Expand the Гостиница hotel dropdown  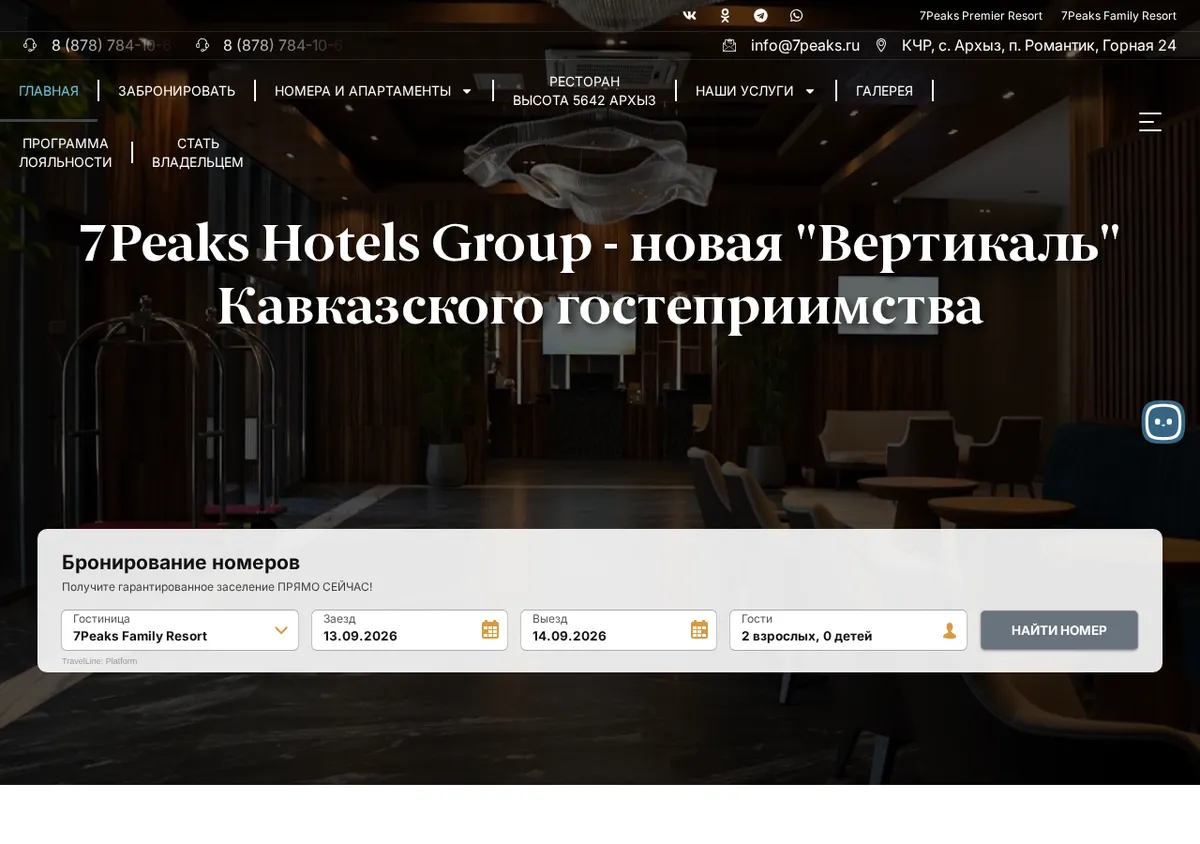[180, 630]
